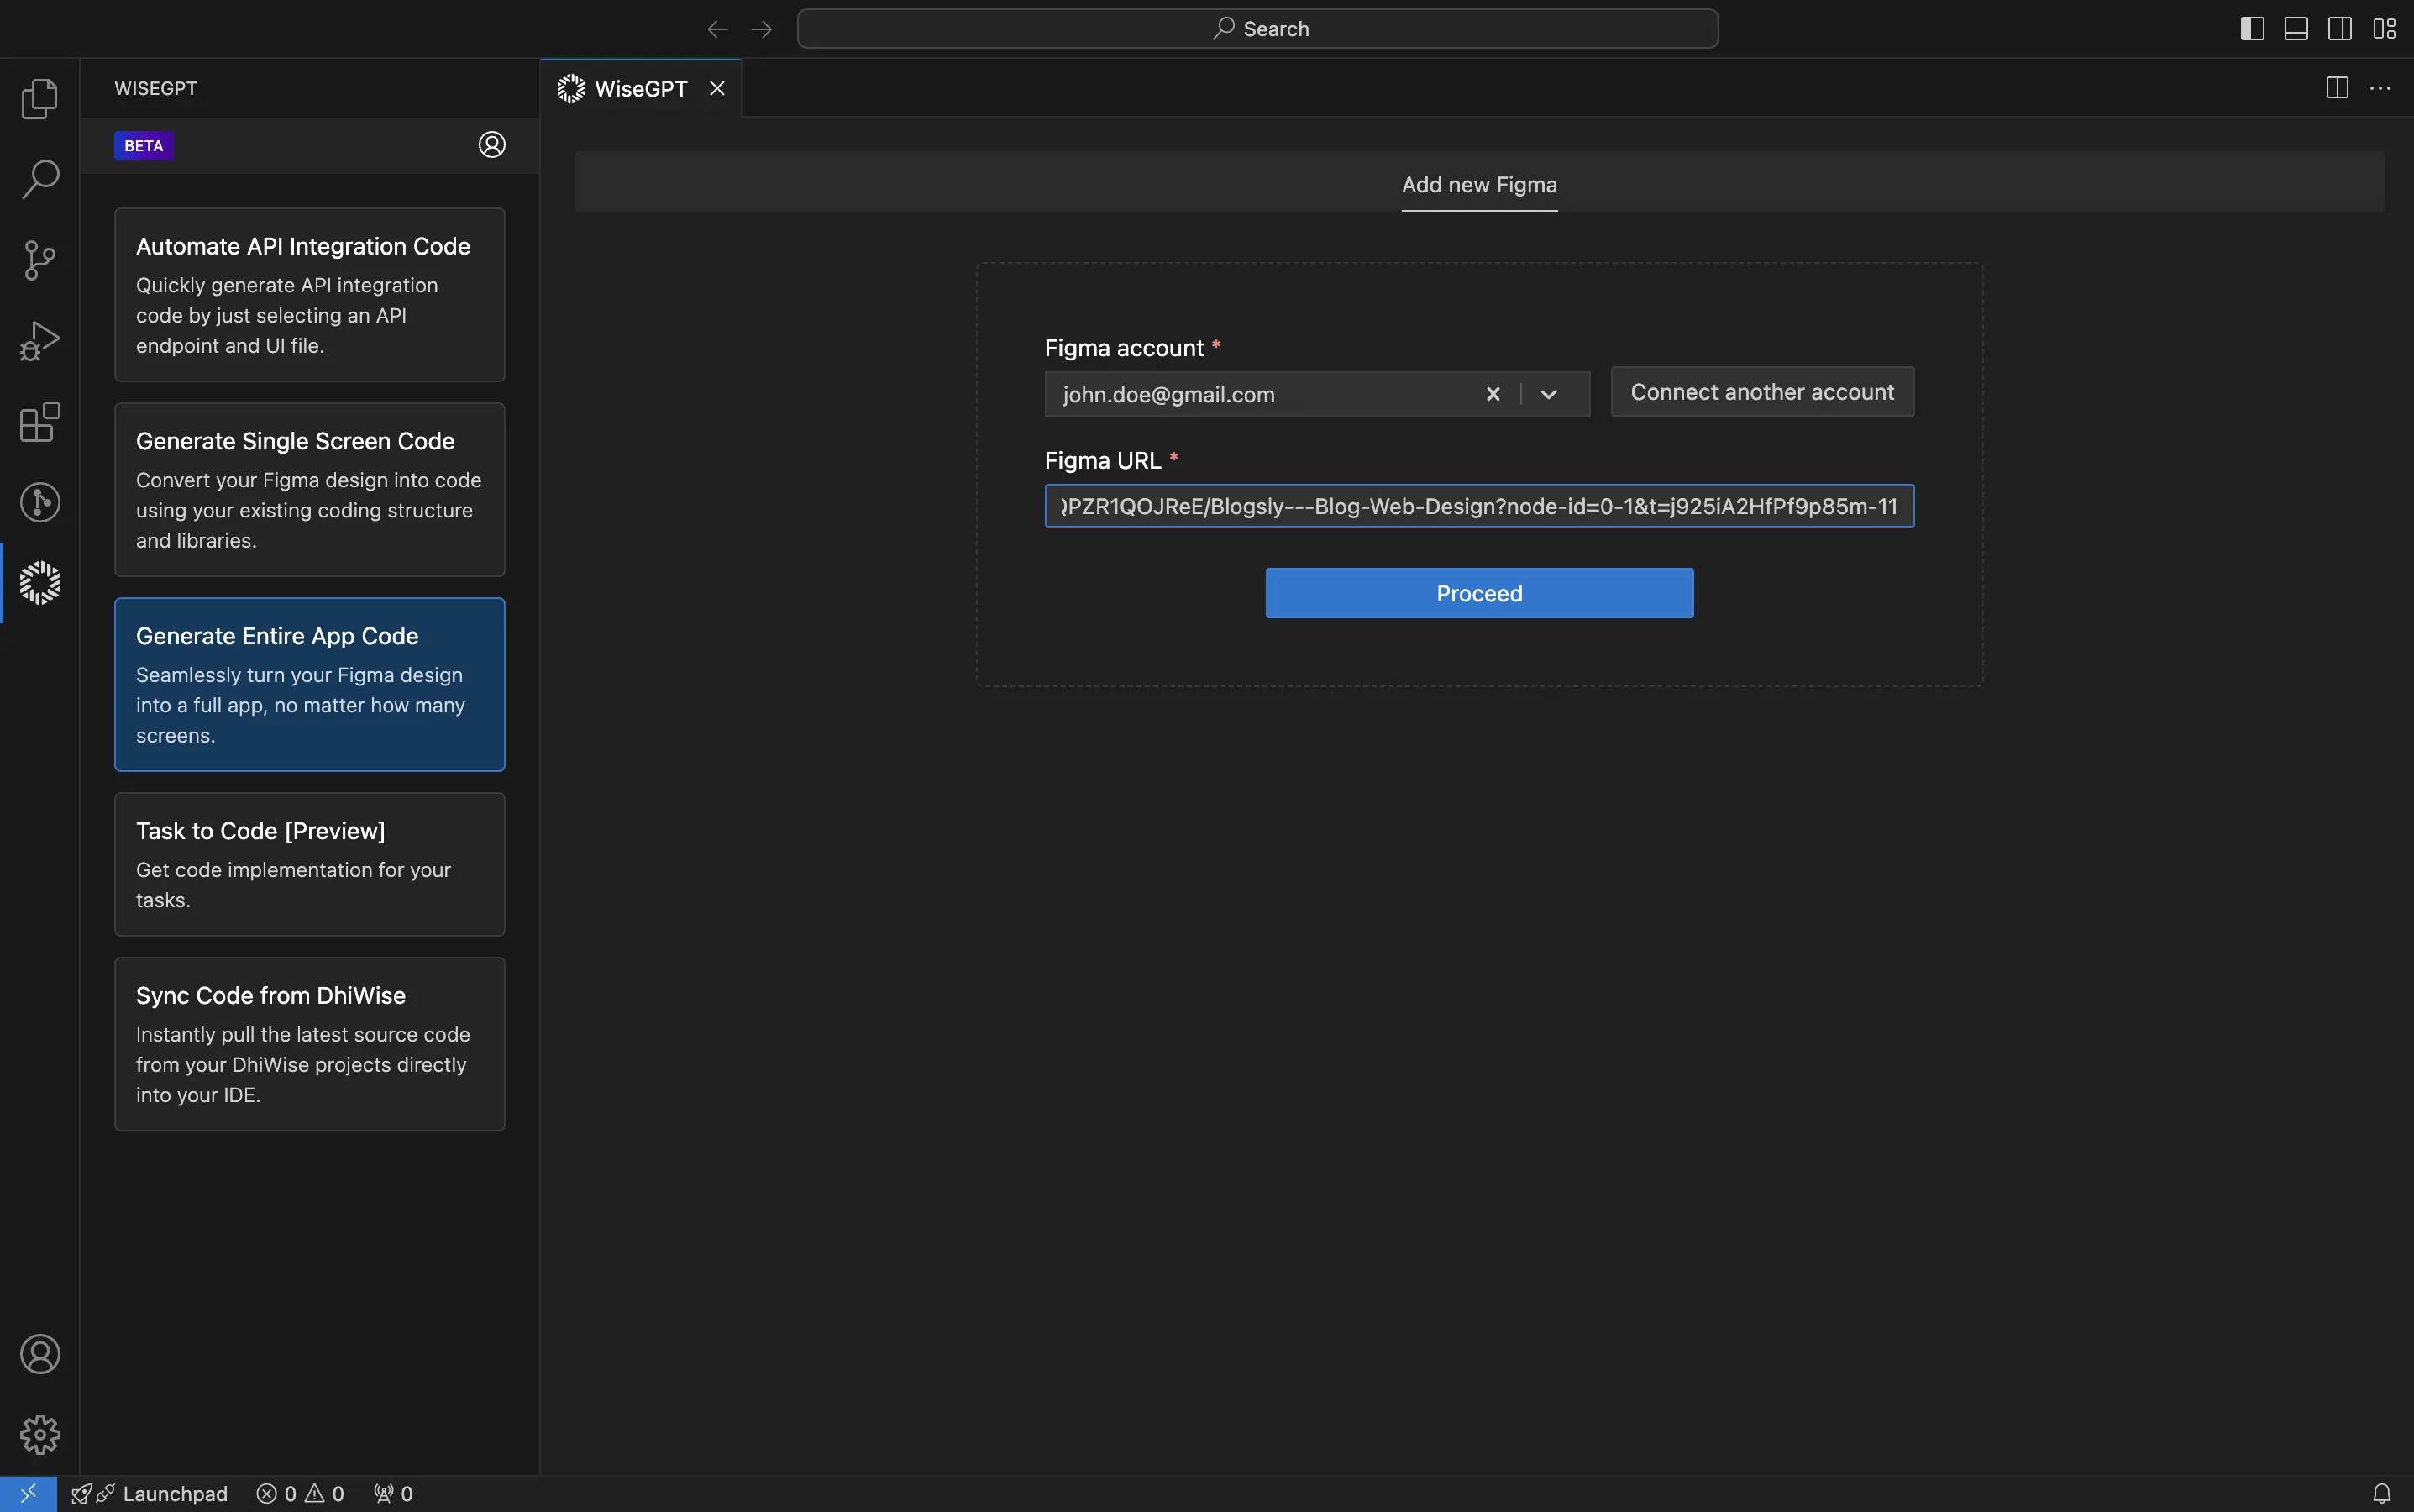Select Generate Single Screen Code menu item

pyautogui.click(x=310, y=490)
